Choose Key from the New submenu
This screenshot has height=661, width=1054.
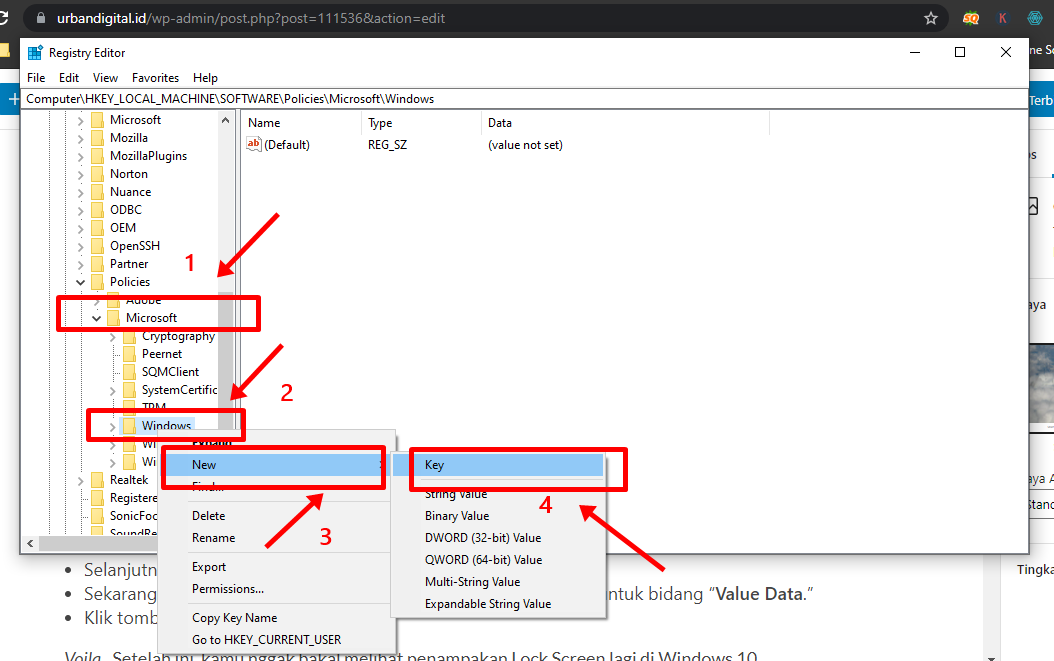pyautogui.click(x=498, y=465)
